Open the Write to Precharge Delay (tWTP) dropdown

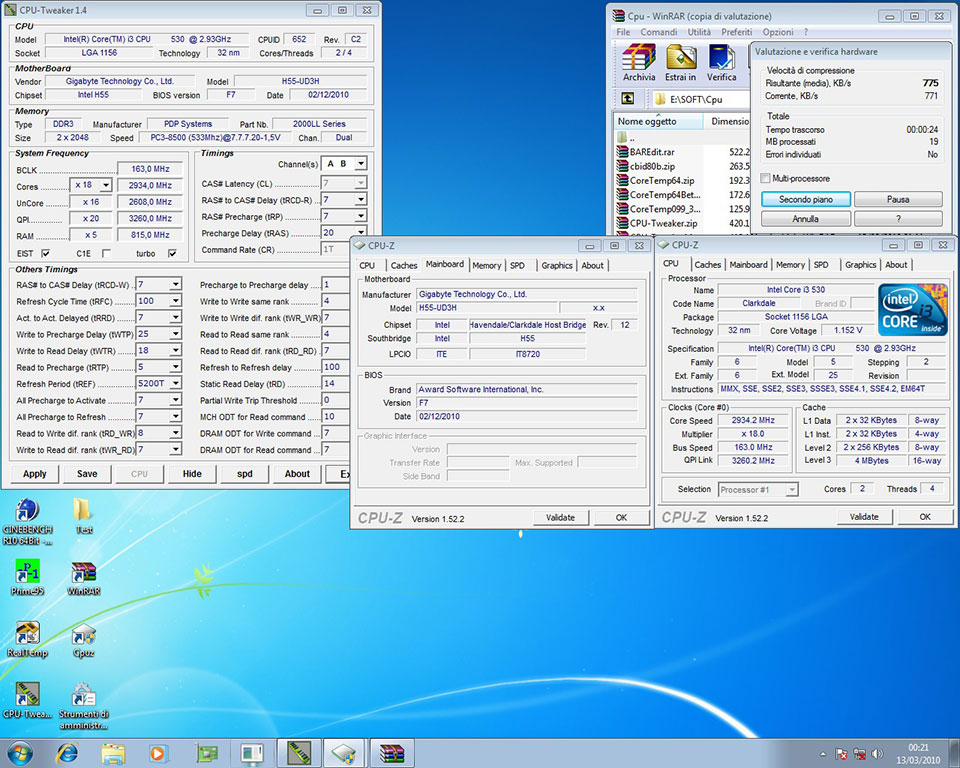tap(176, 334)
